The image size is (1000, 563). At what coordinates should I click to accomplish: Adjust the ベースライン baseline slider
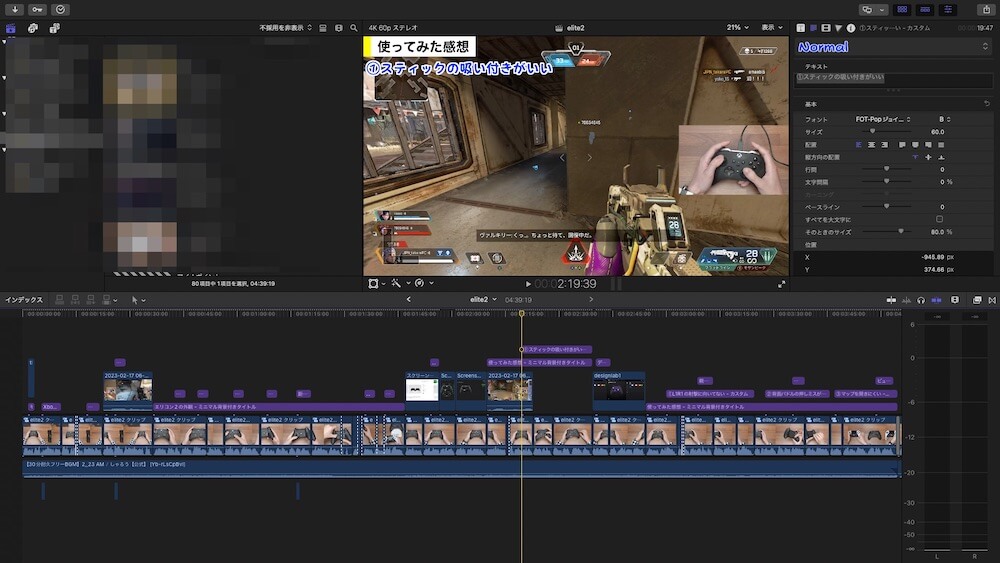[x=886, y=207]
